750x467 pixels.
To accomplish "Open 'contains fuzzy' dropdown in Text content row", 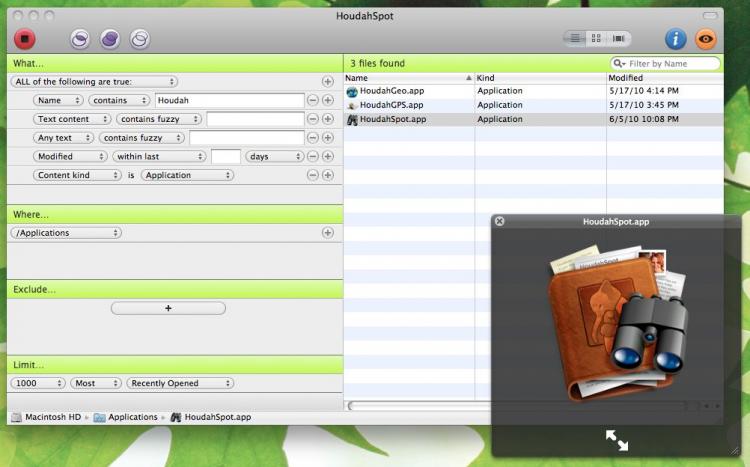I will pyautogui.click(x=159, y=119).
